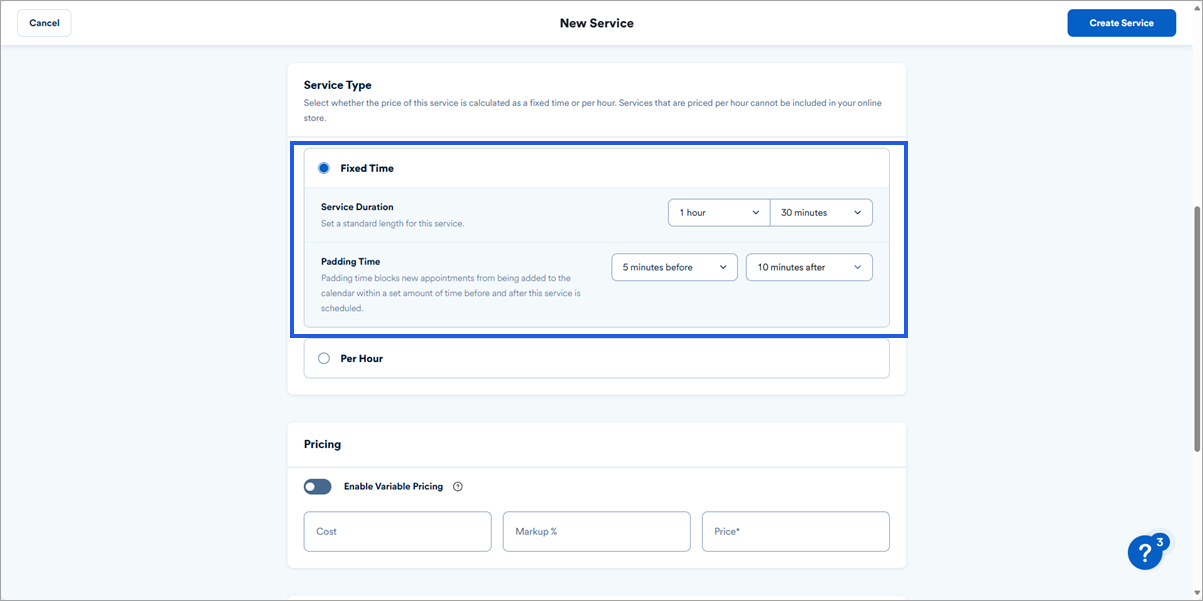1203x601 pixels.
Task: Open the help widget with 3 notifications
Action: (1146, 552)
